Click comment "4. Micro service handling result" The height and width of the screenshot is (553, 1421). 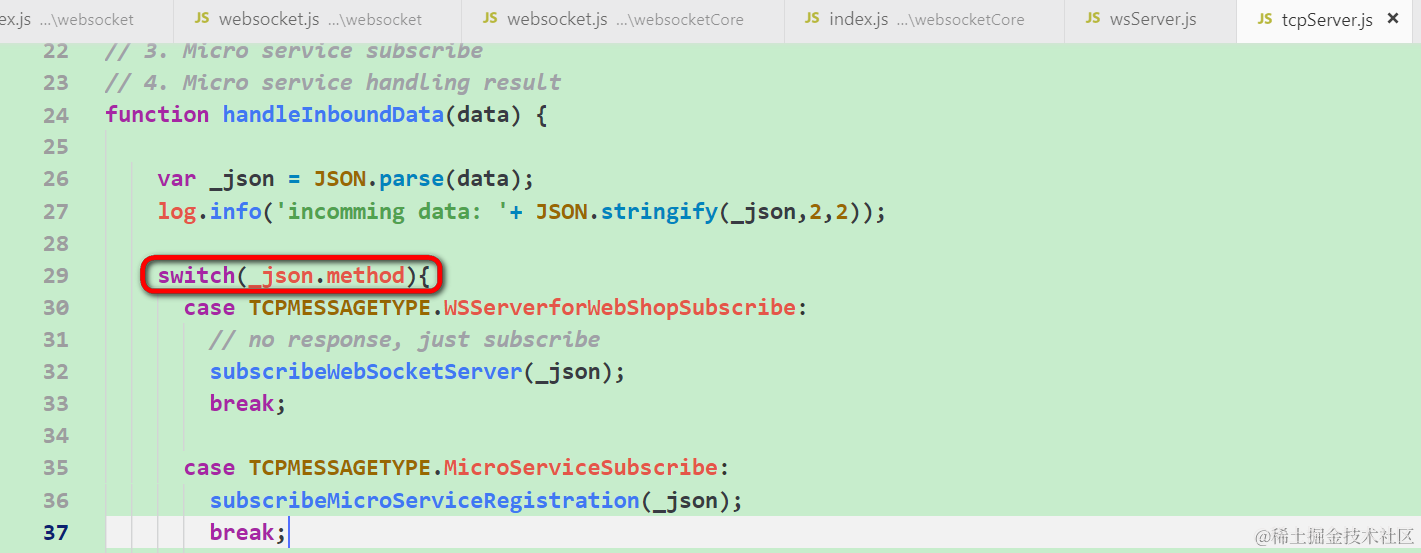coord(333,82)
